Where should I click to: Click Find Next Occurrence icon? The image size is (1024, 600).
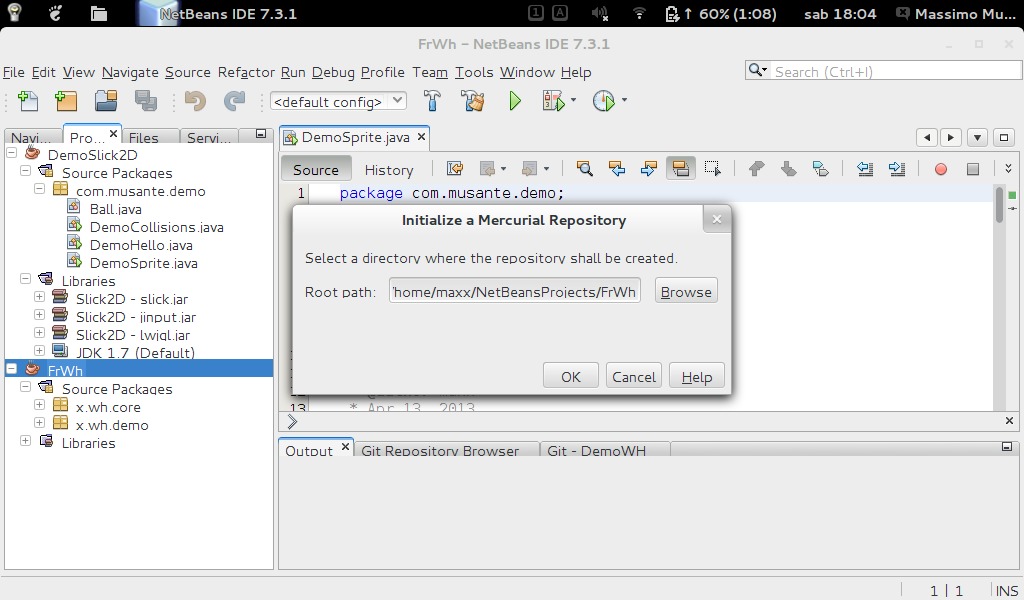(648, 169)
